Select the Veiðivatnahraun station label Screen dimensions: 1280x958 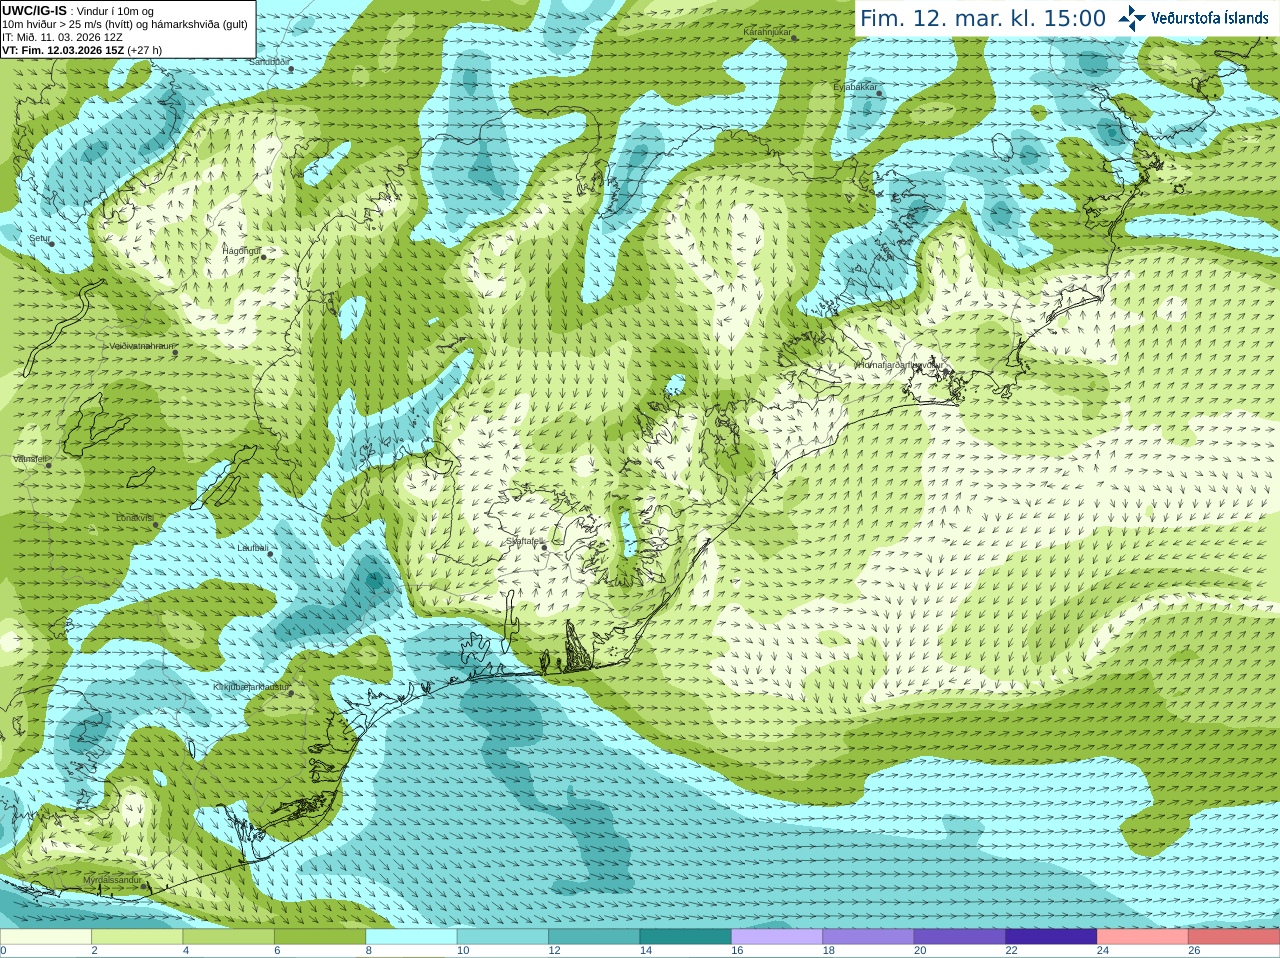141,346
